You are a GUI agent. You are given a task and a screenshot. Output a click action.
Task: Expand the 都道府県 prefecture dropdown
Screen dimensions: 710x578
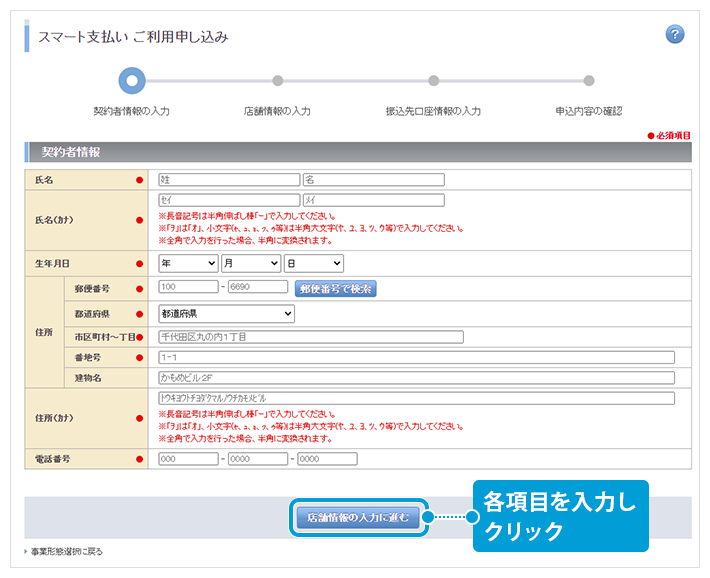pyautogui.click(x=226, y=314)
